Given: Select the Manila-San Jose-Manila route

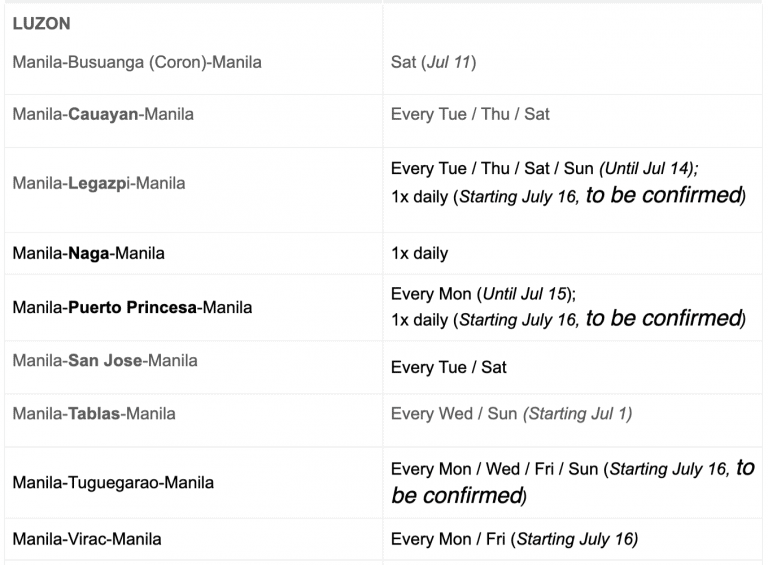Looking at the screenshot, I should 105,360.
